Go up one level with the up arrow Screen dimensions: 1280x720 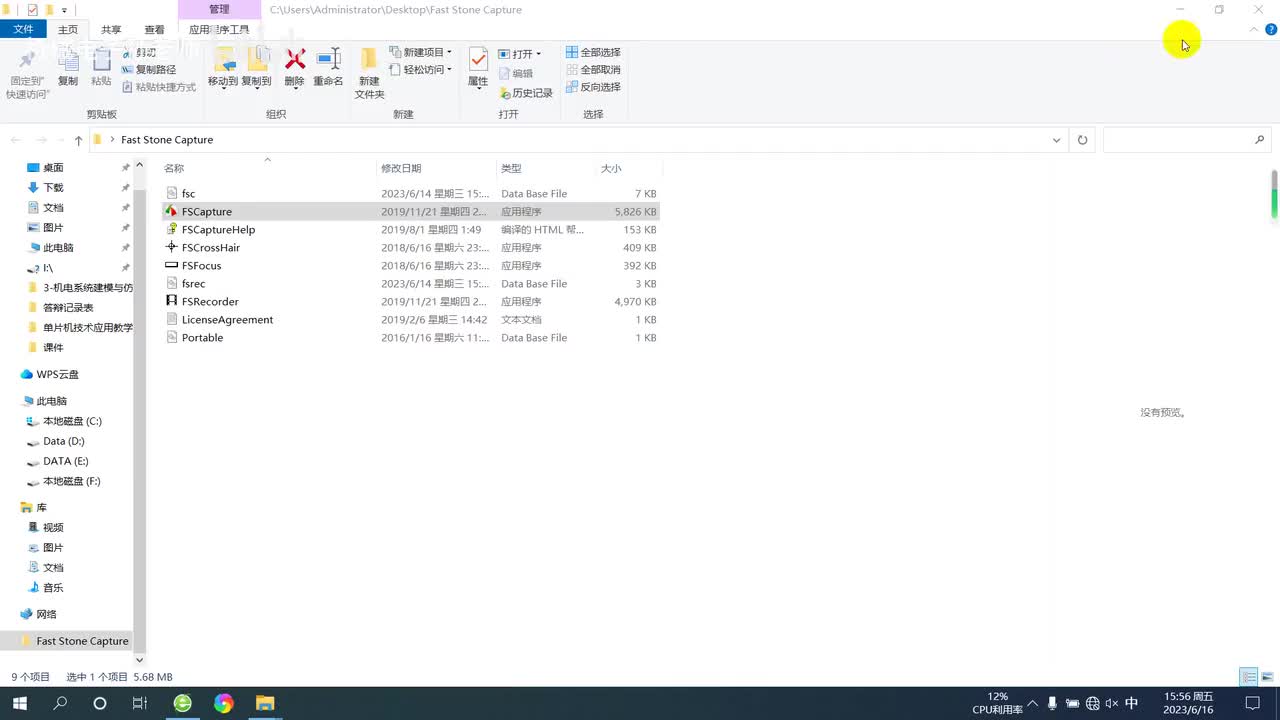tap(78, 140)
